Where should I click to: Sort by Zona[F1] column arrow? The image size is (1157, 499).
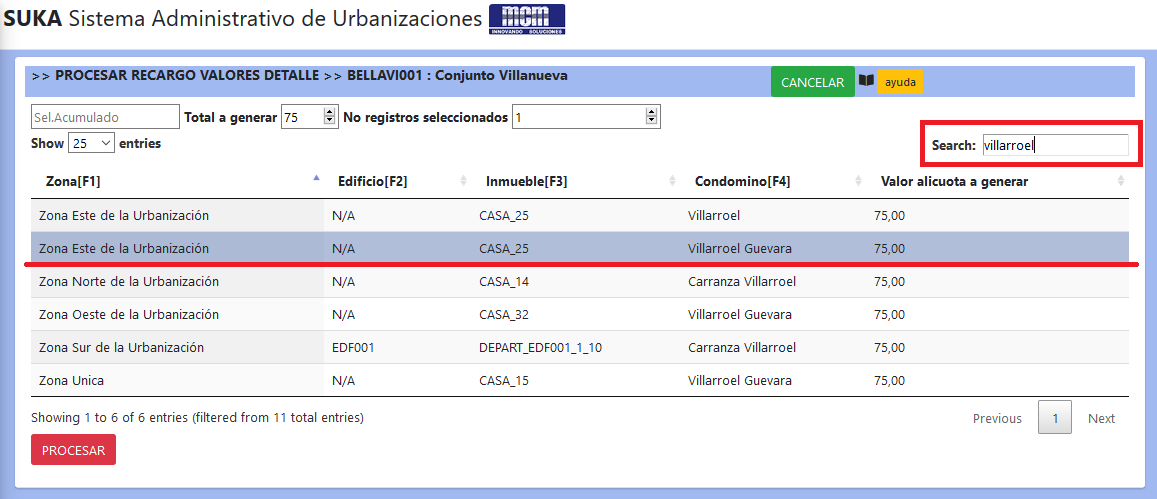(317, 178)
